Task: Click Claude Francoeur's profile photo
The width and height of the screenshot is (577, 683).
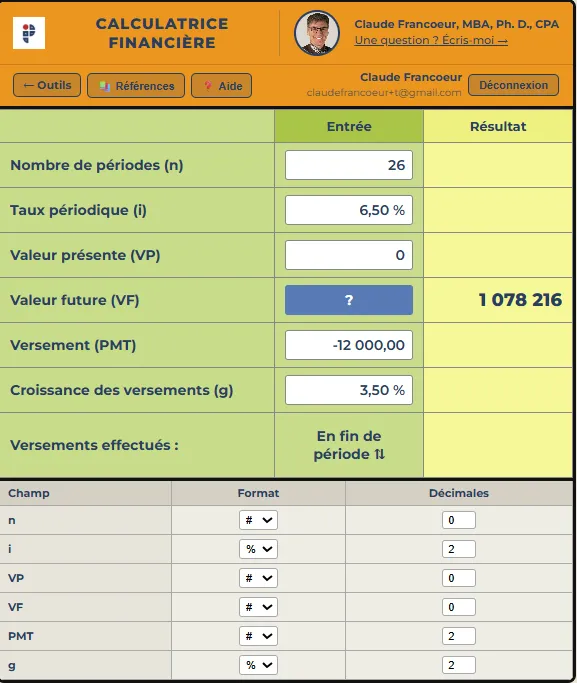Action: tap(317, 33)
